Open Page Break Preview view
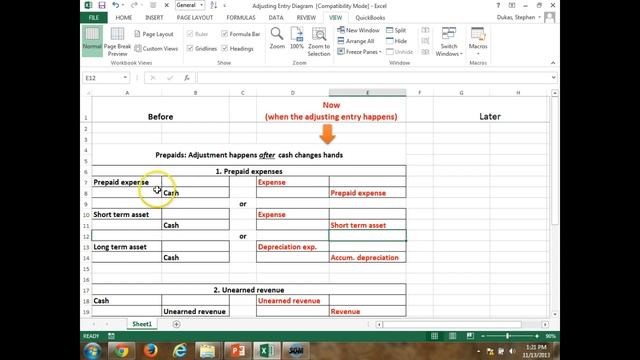The height and width of the screenshot is (360, 640). click(x=117, y=41)
